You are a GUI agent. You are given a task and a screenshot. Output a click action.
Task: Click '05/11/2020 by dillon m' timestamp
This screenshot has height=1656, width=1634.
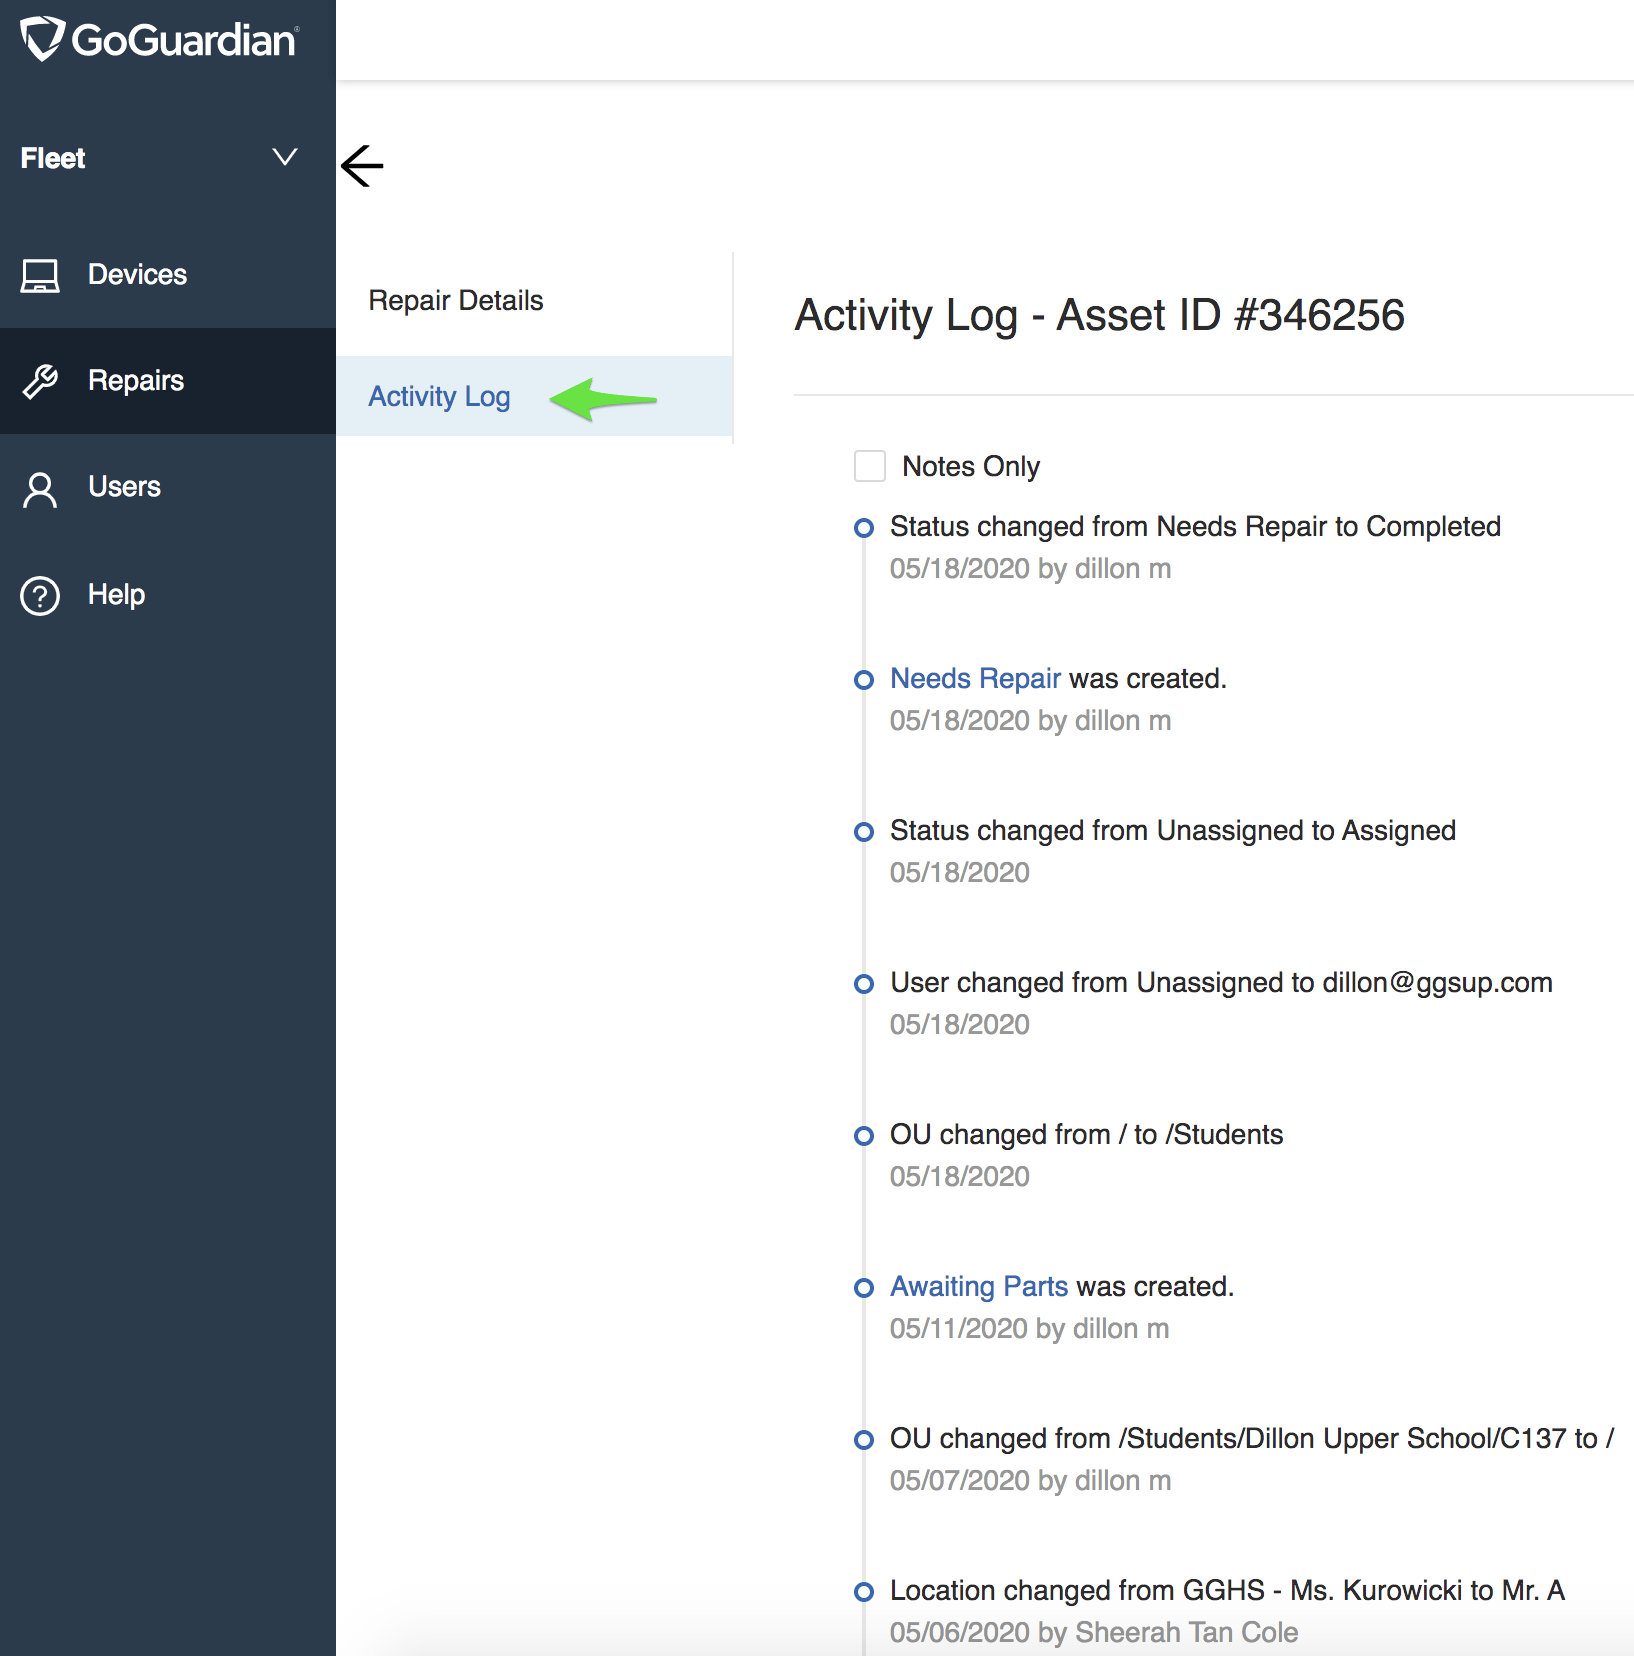[x=1029, y=1328]
